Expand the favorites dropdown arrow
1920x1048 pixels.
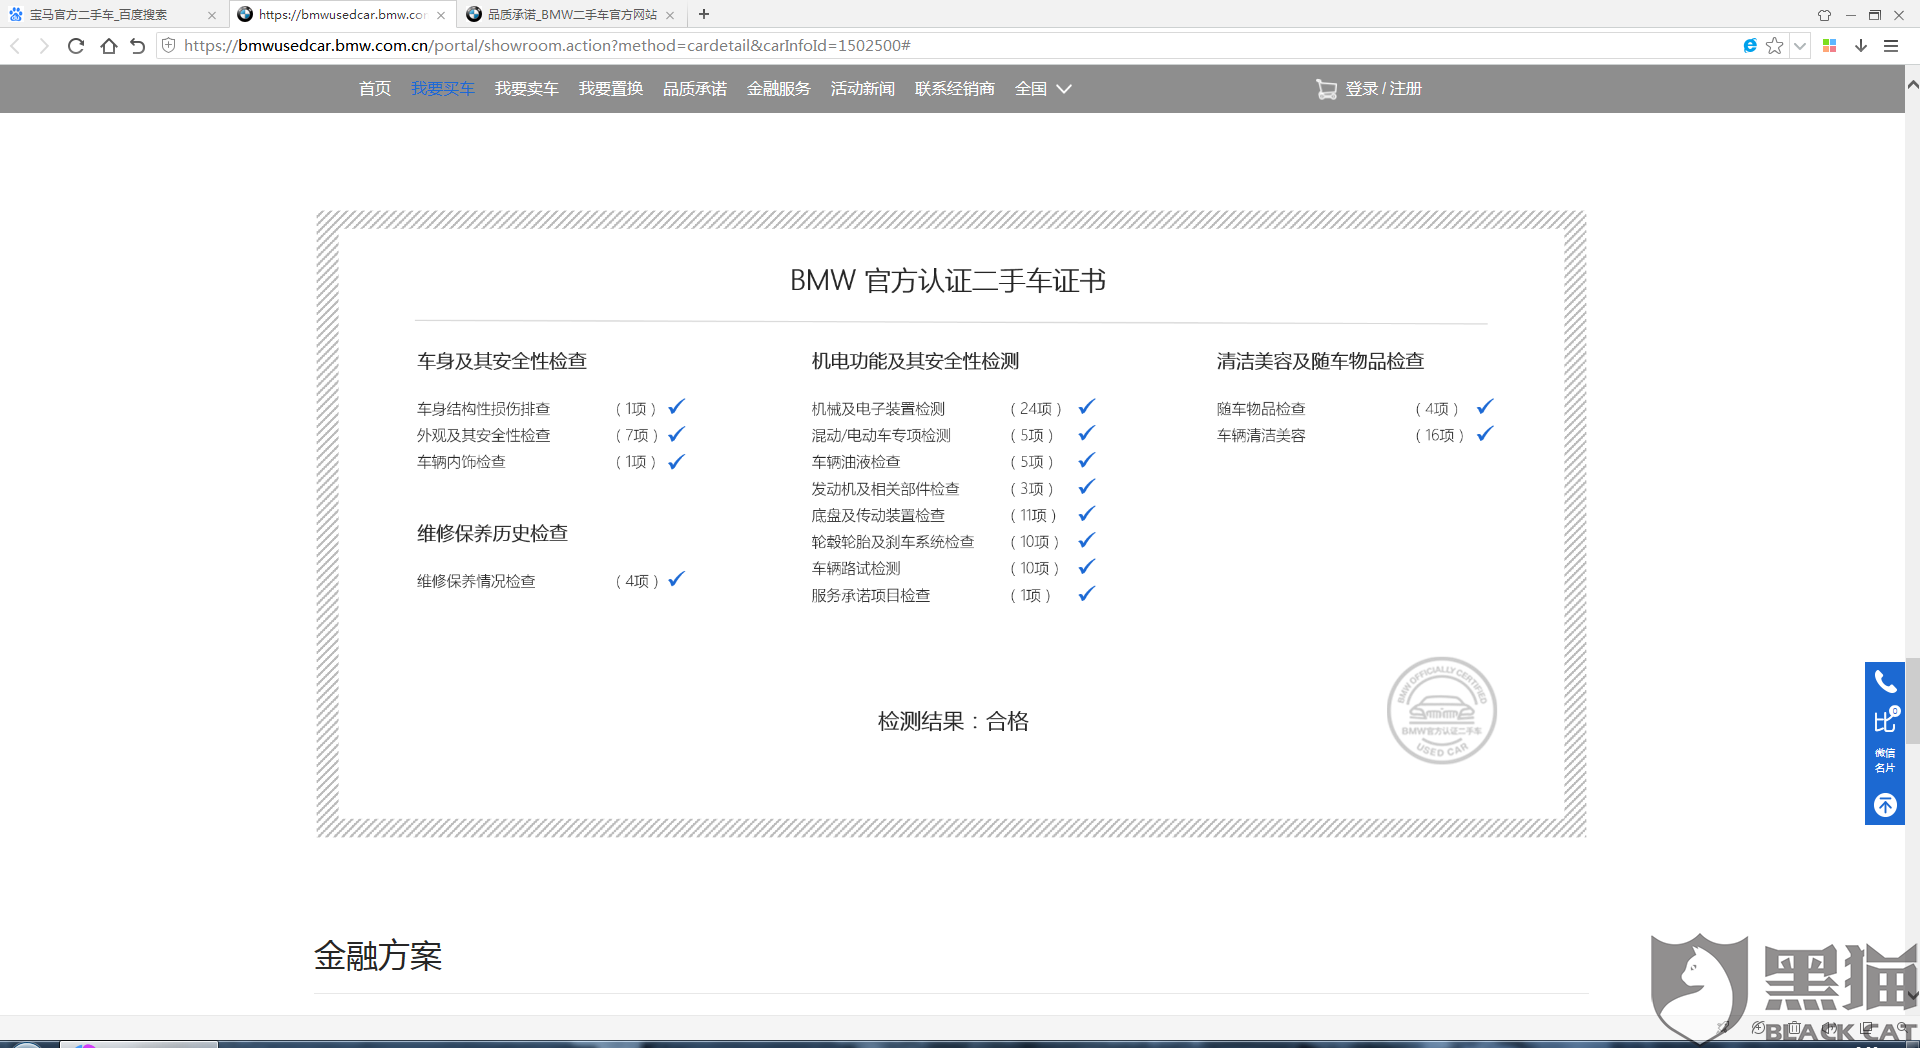point(1800,45)
